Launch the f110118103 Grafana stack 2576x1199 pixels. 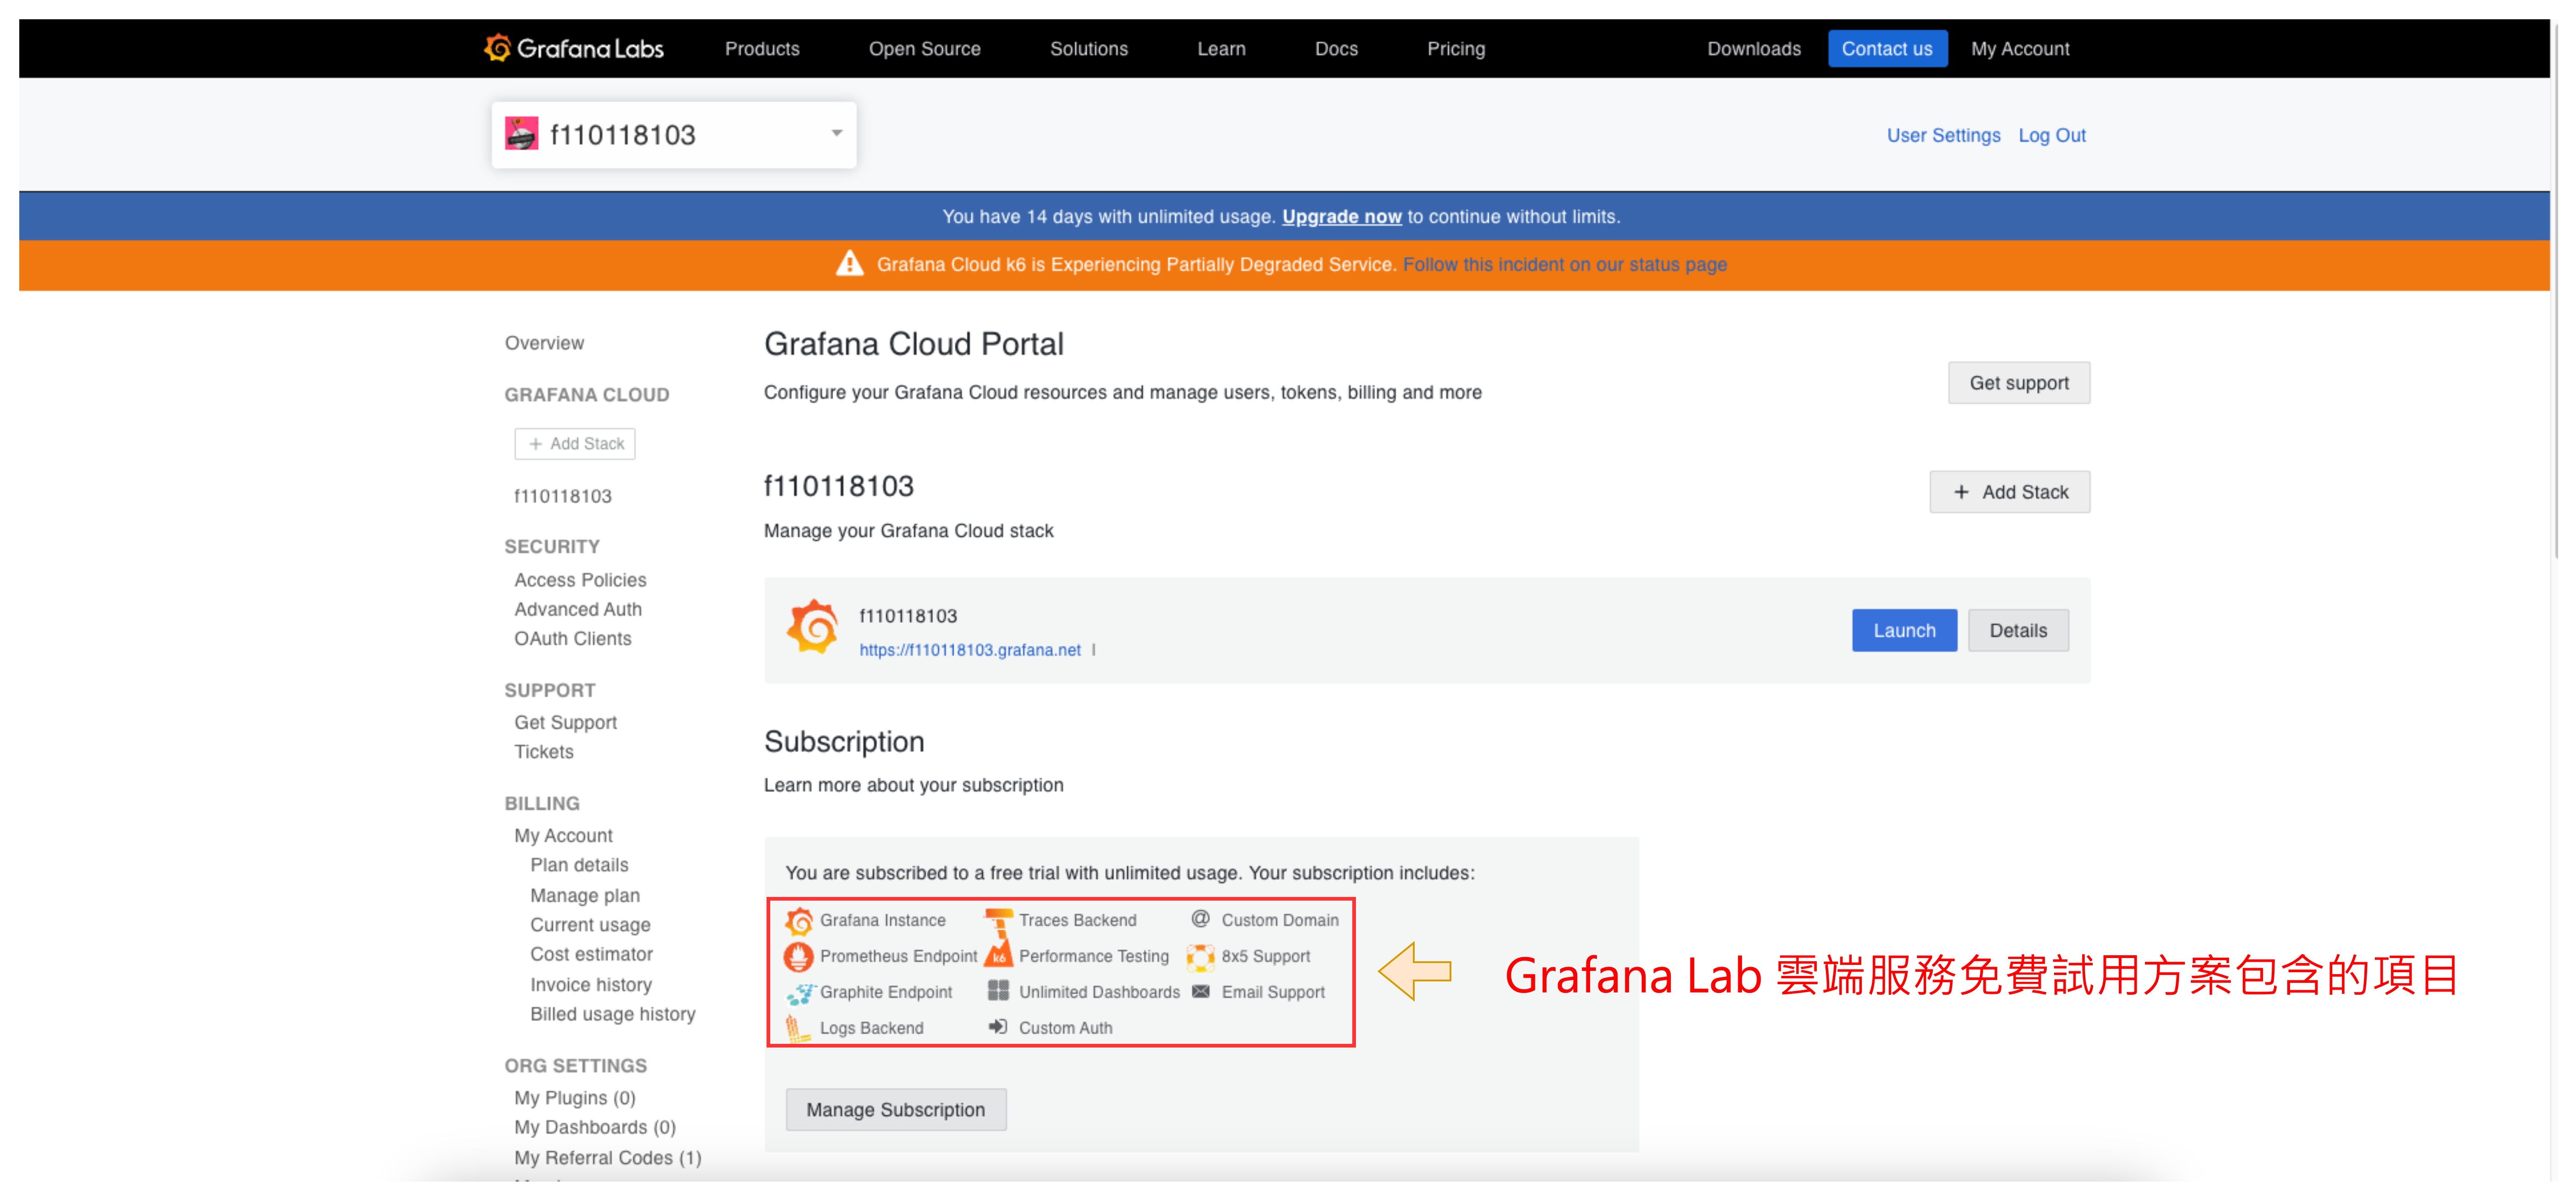(1903, 630)
